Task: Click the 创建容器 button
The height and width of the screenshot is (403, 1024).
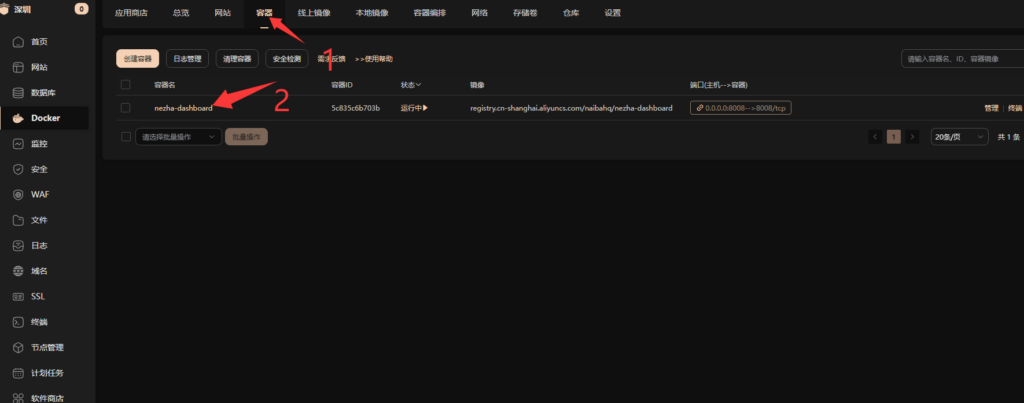Action: 138,59
